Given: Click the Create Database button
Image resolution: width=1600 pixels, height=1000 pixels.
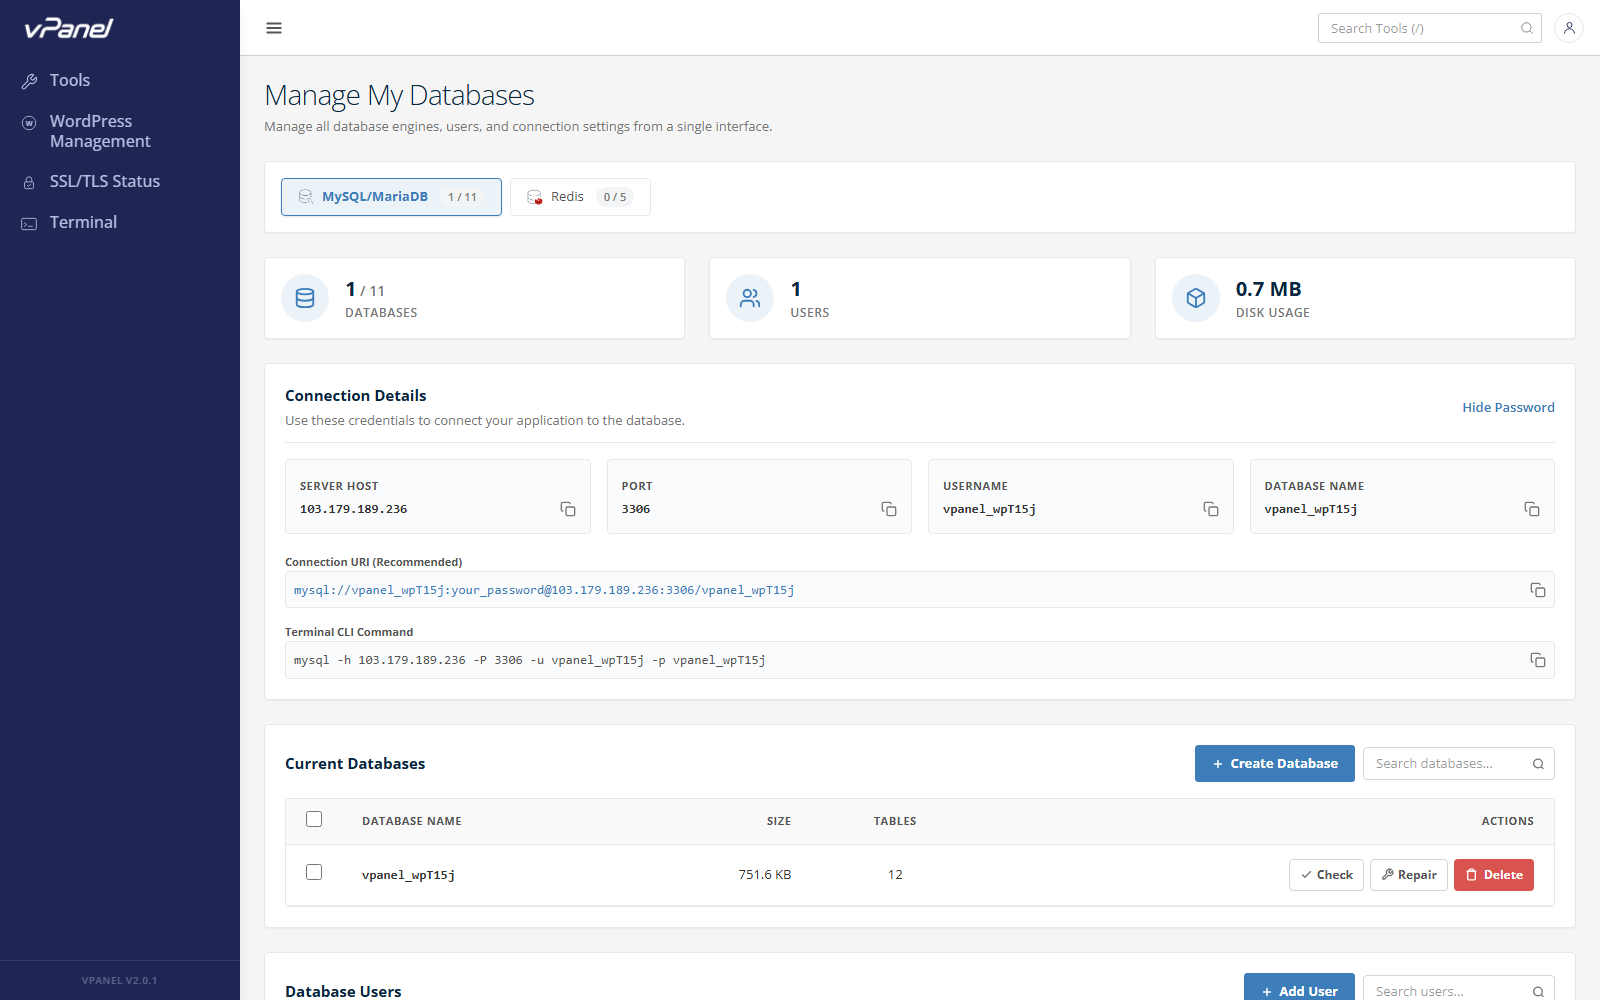Looking at the screenshot, I should tap(1275, 764).
